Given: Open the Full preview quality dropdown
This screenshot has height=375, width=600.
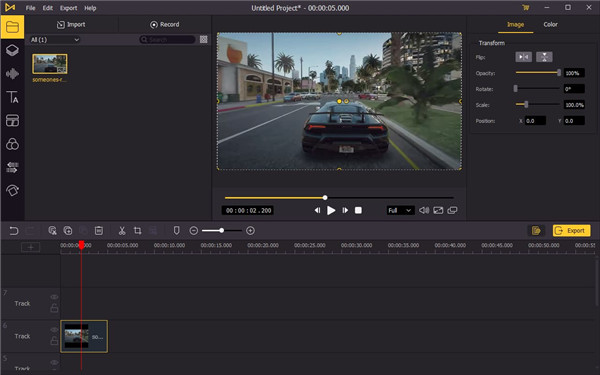Looking at the screenshot, I should [400, 210].
